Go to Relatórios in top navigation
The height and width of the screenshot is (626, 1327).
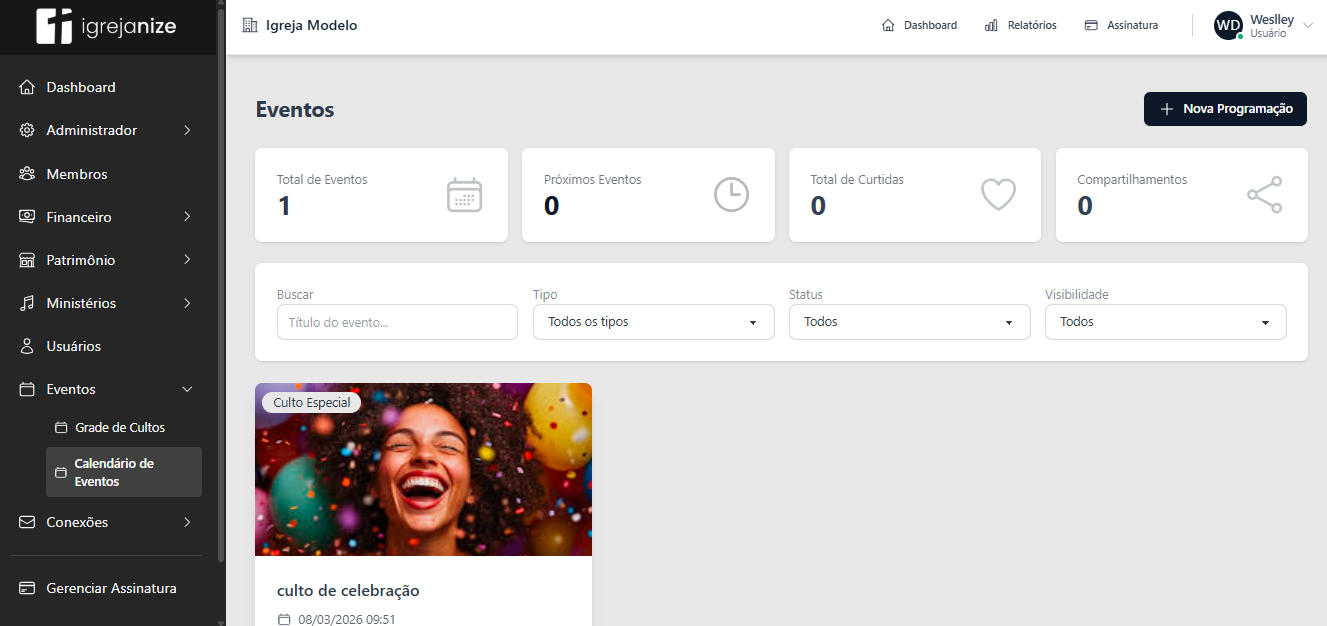coord(1021,25)
